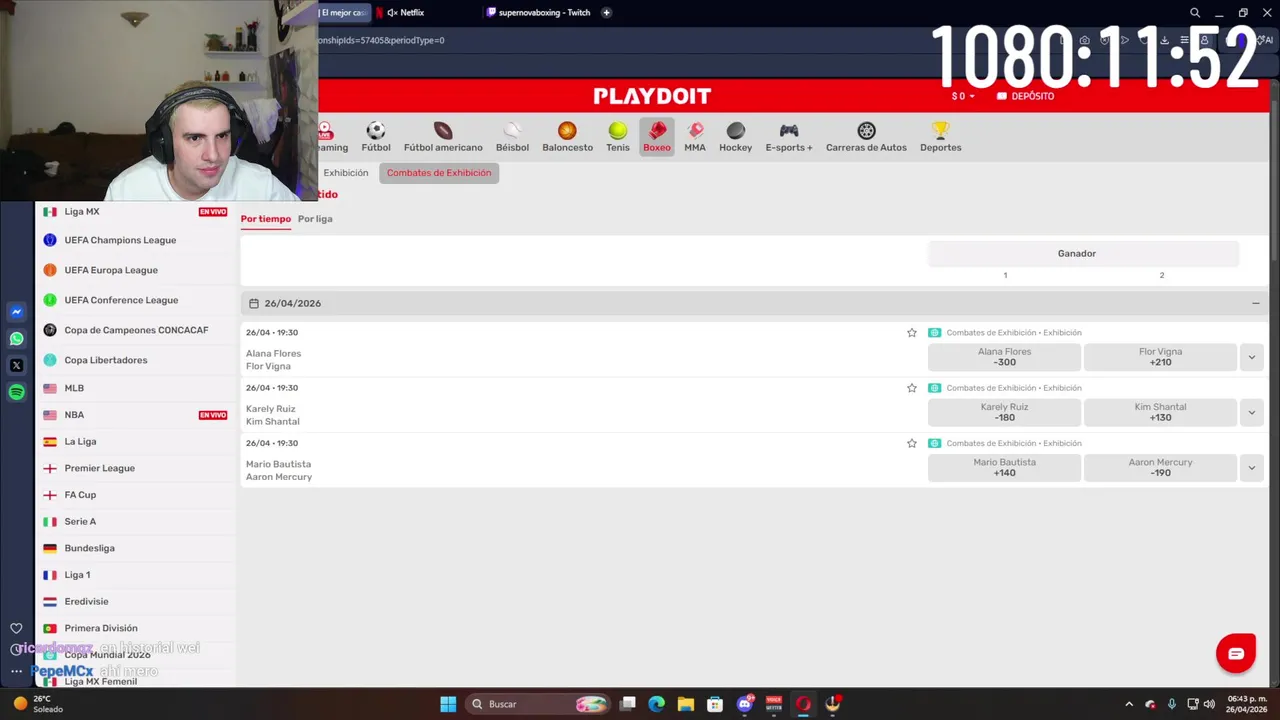Expand more markets for Alana Flores match
This screenshot has height=720, width=1280.
click(x=1251, y=357)
